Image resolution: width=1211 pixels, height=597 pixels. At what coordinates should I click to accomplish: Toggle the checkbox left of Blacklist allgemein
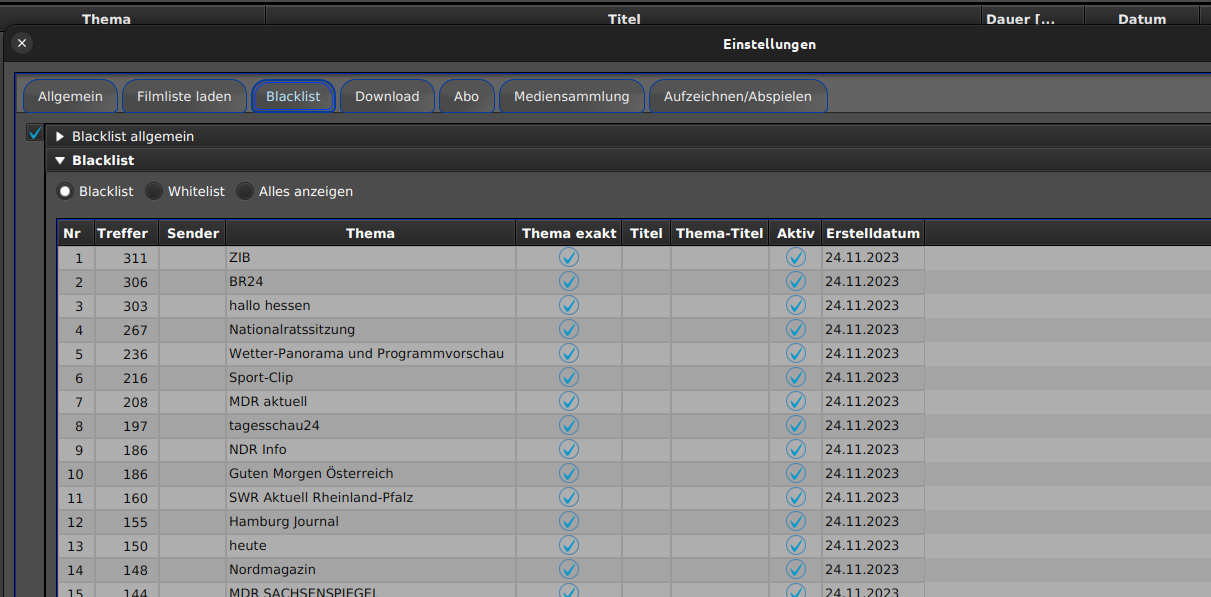tap(35, 132)
